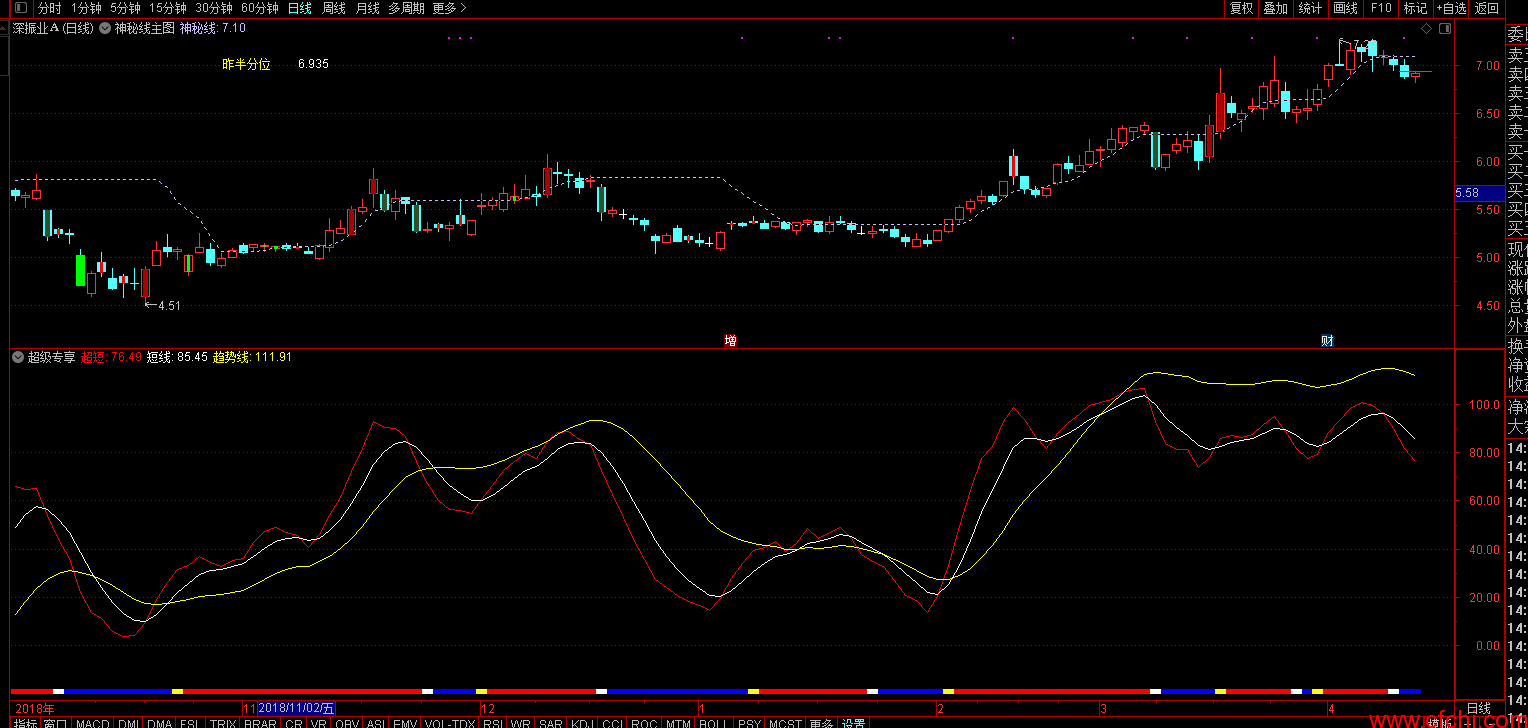Click the 叠加 overlay button

(x=1275, y=8)
